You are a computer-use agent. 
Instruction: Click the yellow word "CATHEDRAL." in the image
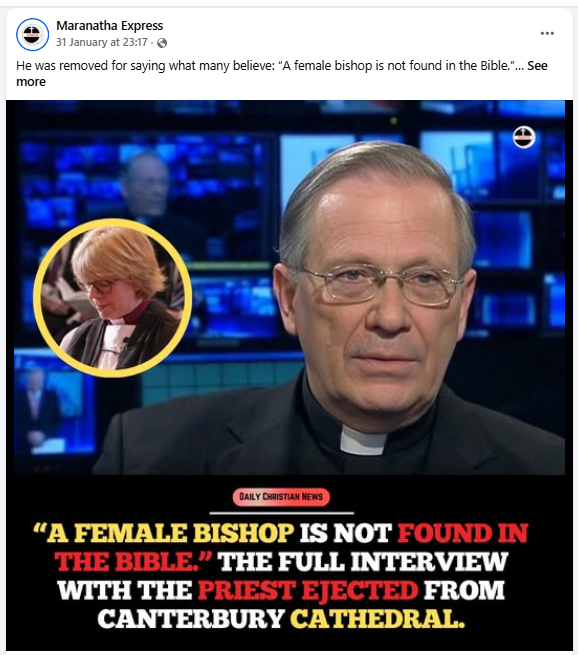click(378, 619)
